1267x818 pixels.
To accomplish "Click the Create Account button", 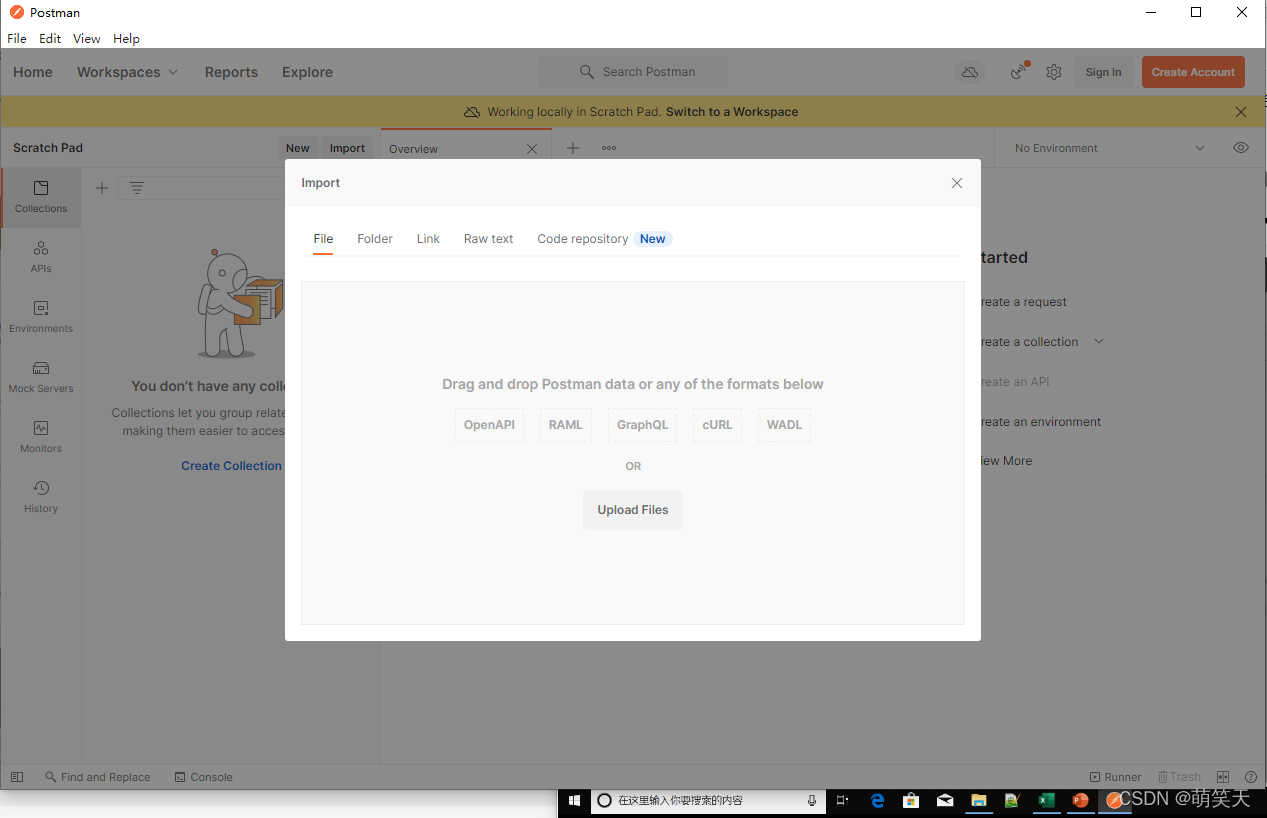I will [x=1193, y=72].
